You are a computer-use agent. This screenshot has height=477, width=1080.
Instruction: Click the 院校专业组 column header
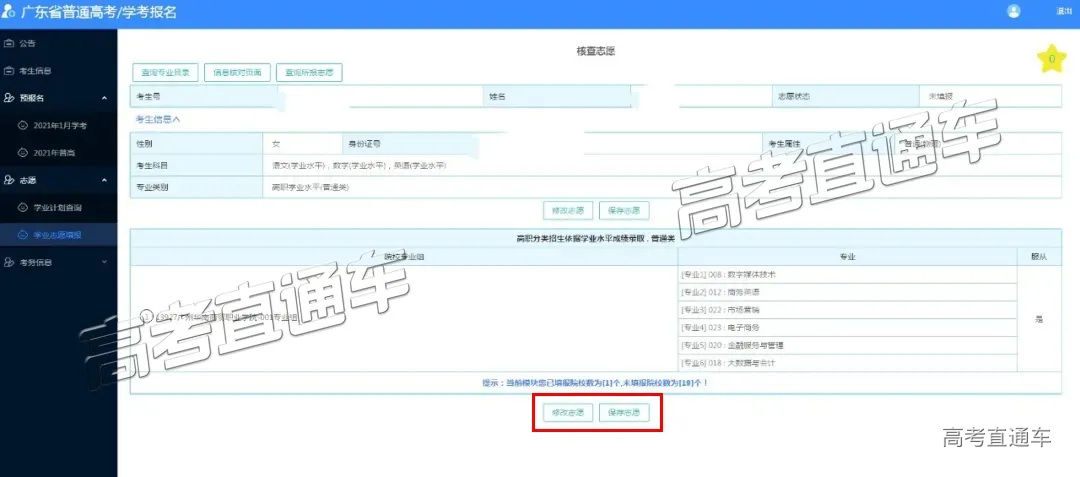point(404,256)
